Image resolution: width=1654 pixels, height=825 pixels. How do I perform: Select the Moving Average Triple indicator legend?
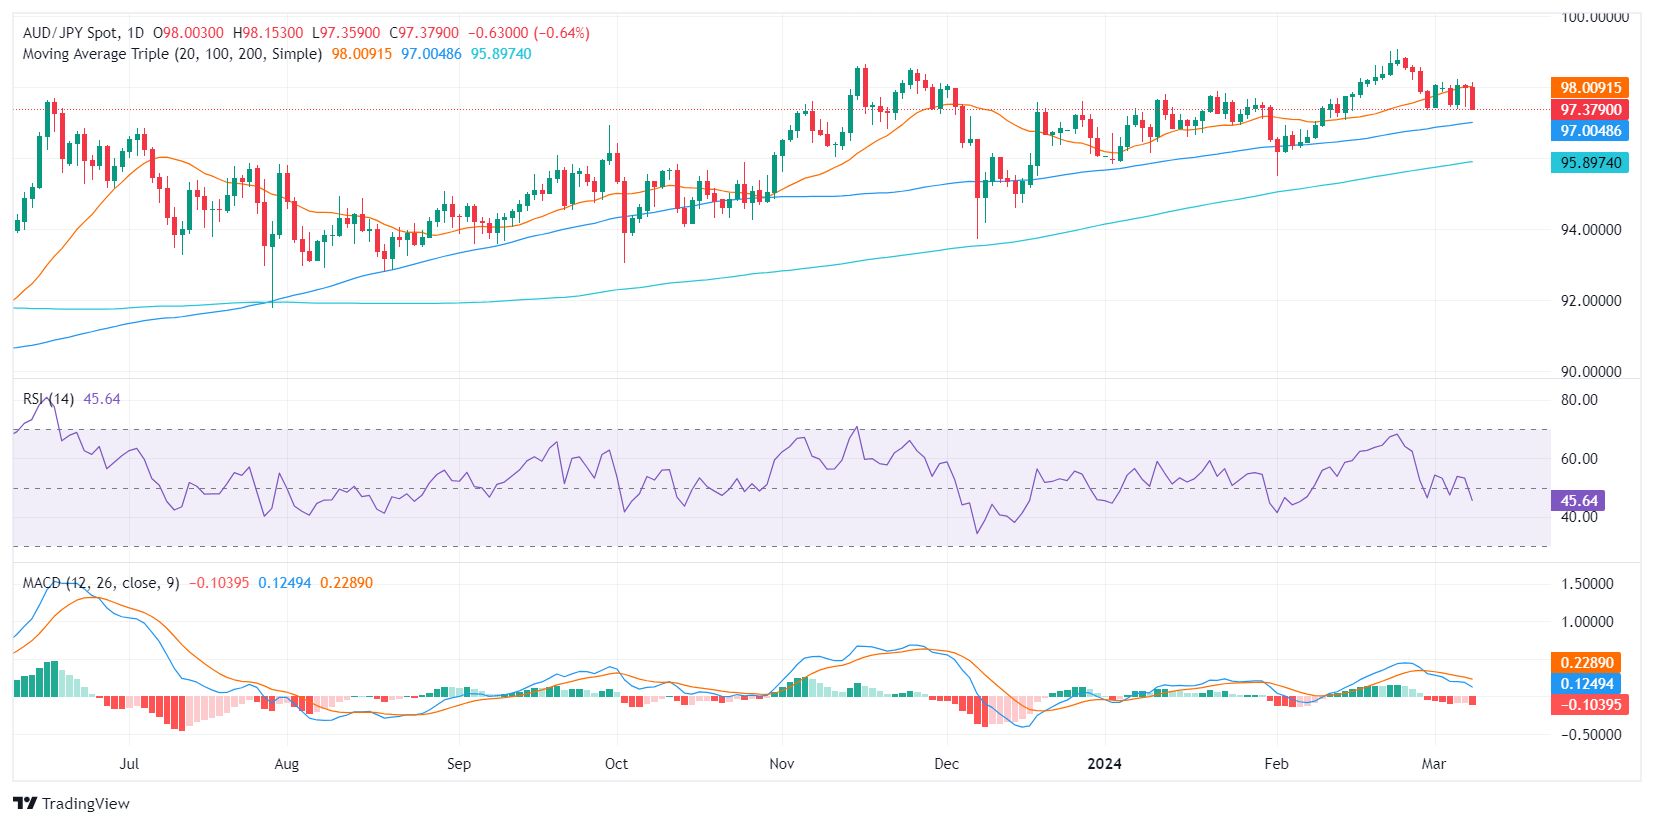[x=172, y=54]
